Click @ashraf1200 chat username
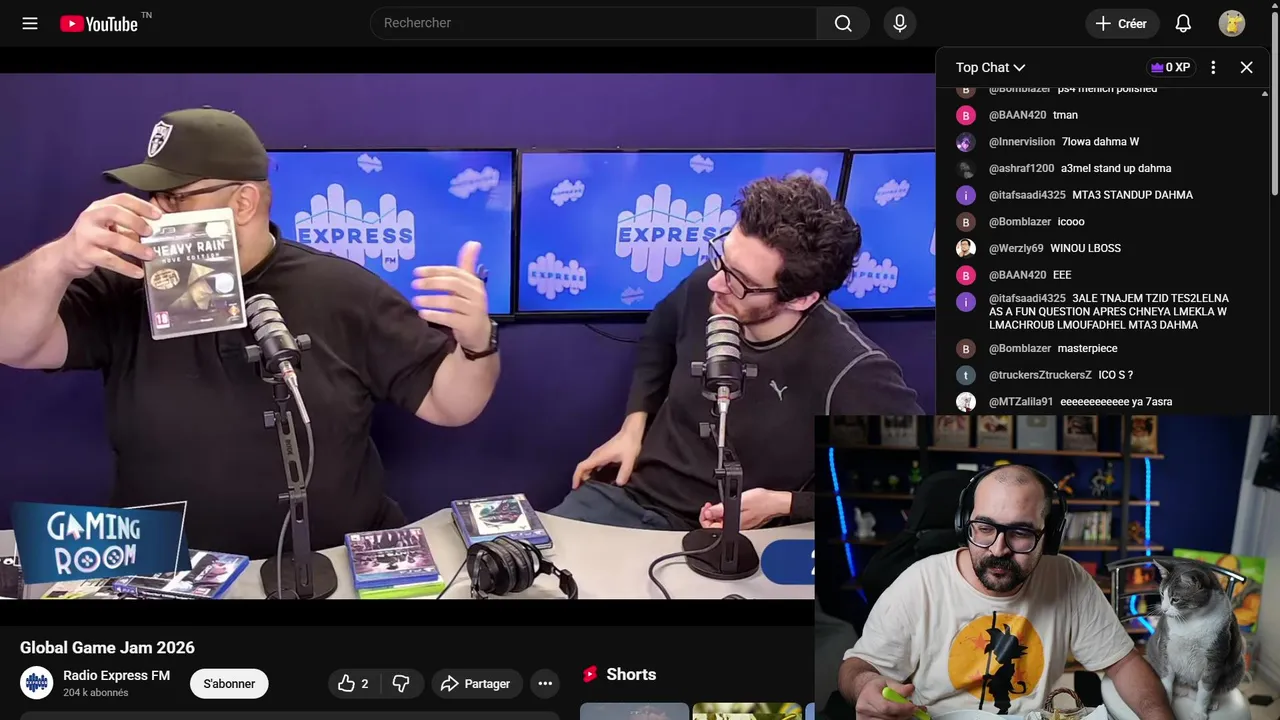The image size is (1280, 720). point(1021,168)
